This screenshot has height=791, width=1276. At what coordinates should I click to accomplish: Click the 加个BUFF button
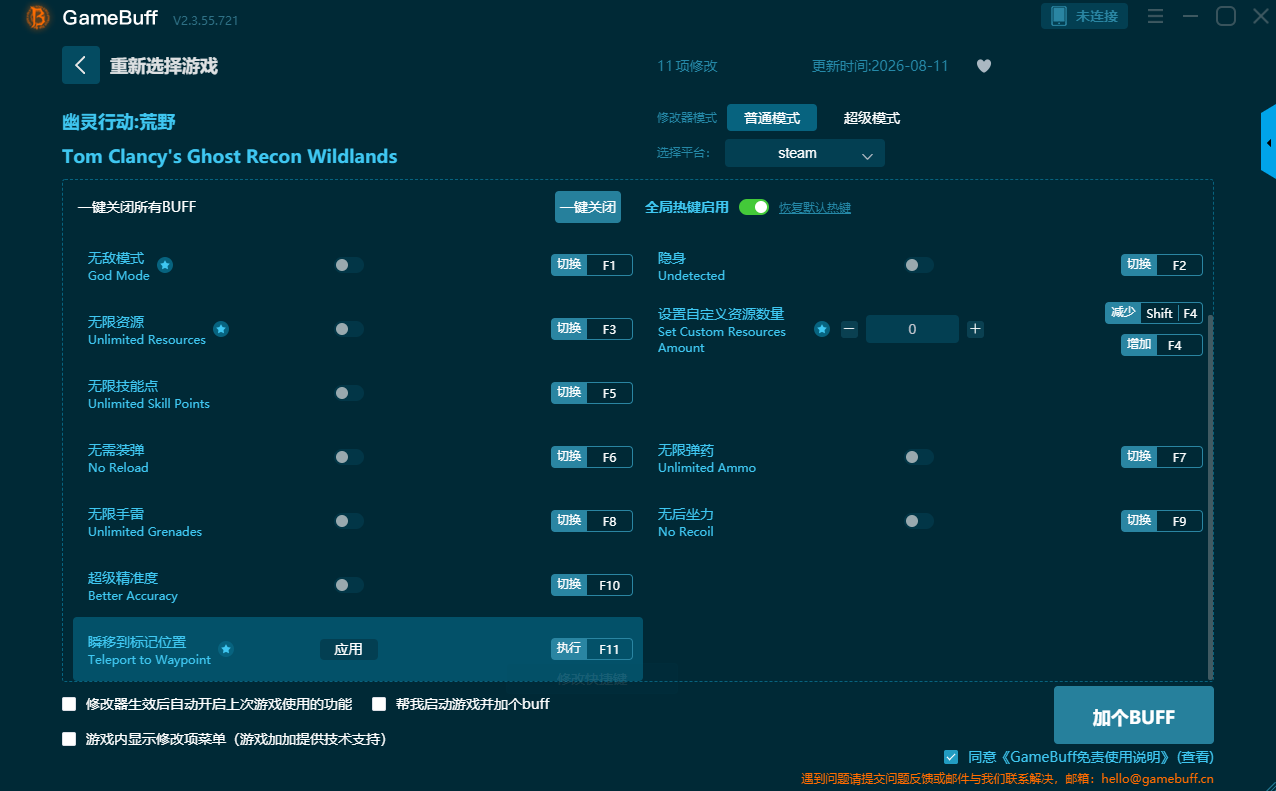click(1134, 715)
